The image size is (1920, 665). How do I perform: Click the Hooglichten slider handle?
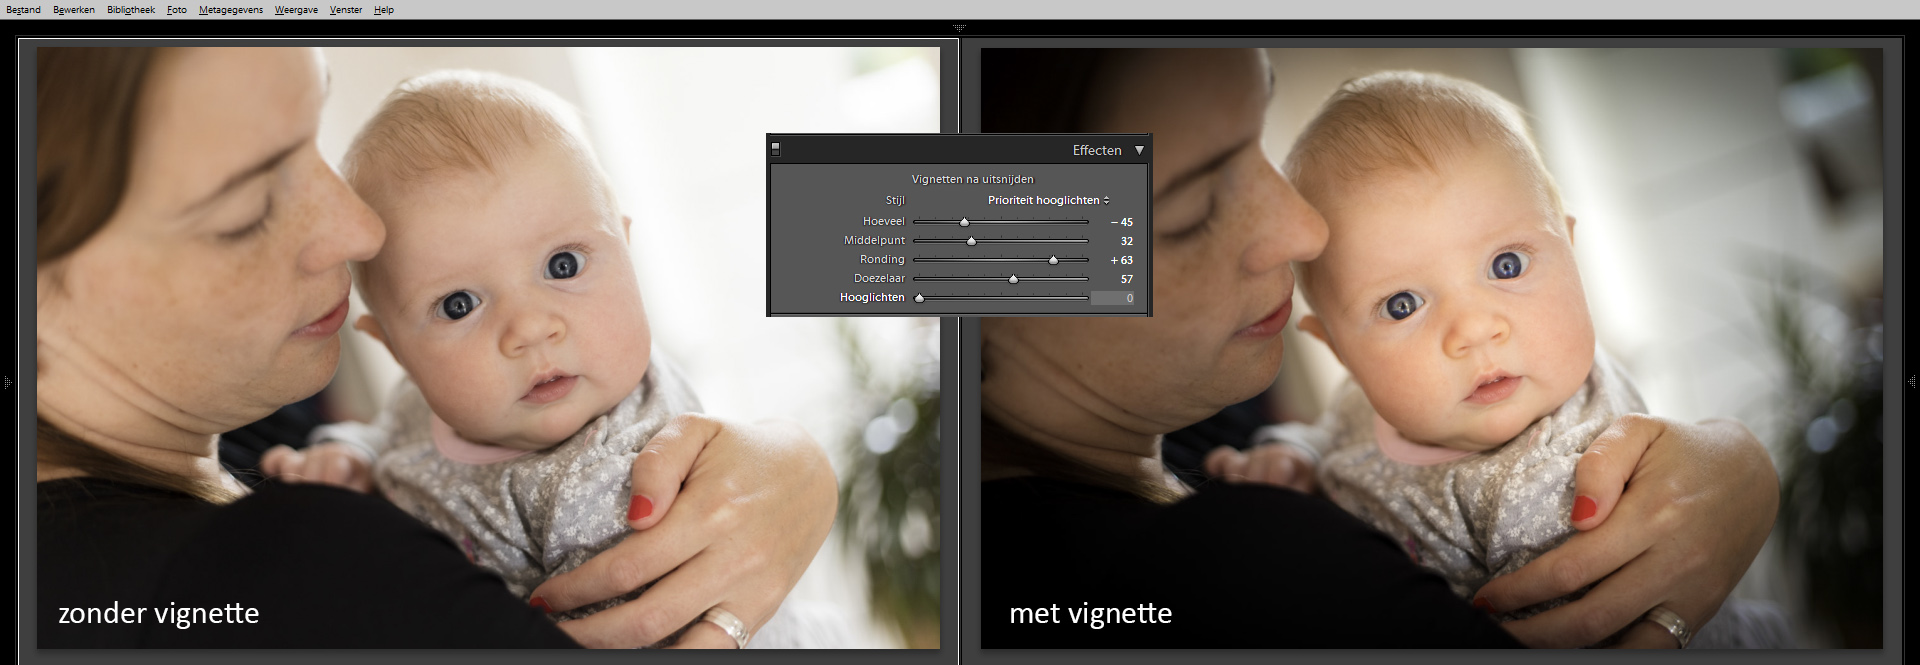tap(919, 298)
